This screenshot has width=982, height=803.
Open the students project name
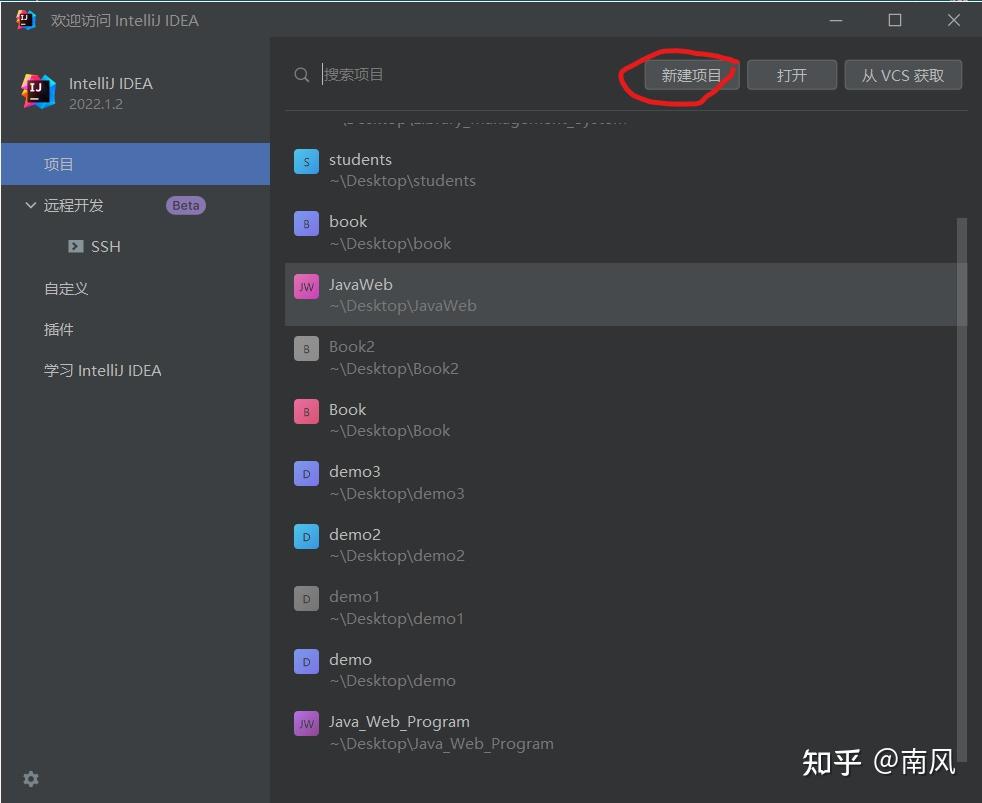(360, 160)
